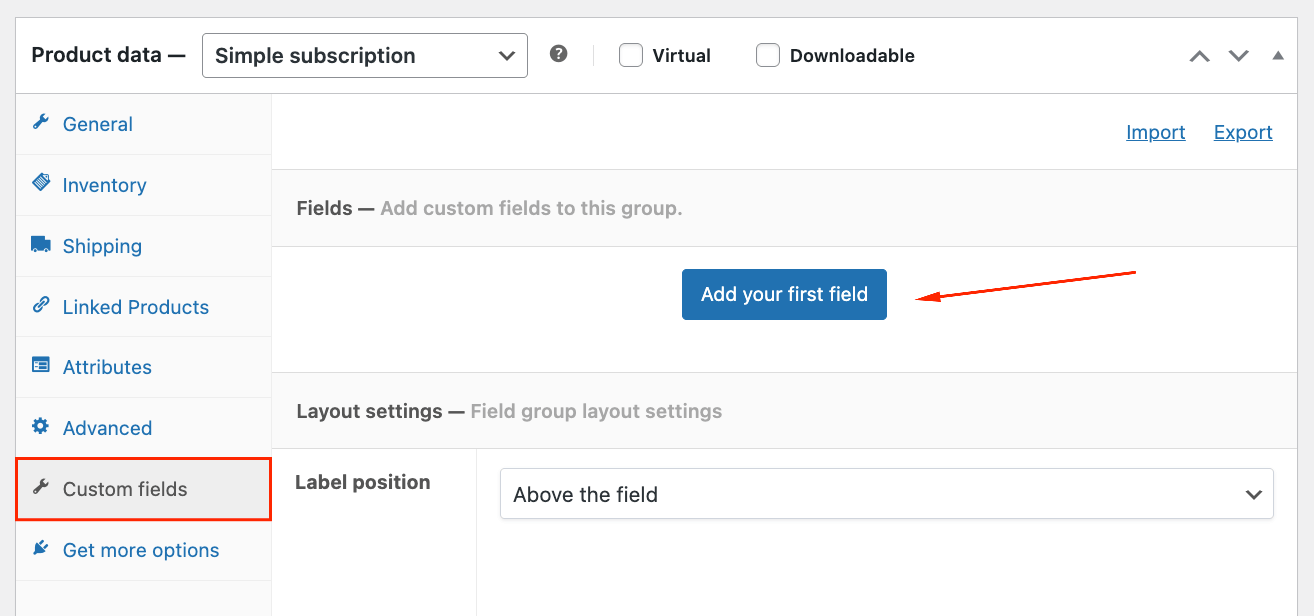
Task: Click the Add your first field button
Action: point(784,294)
